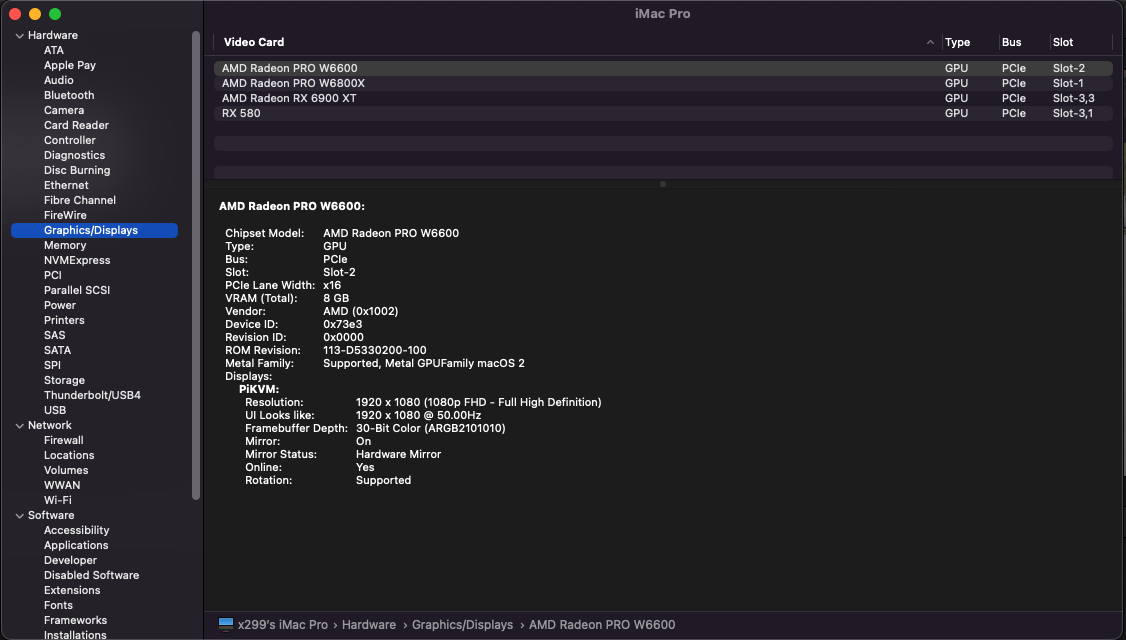Screen dimensions: 1126x640
Task: Click the sidebar vertical scrollbar
Action: coord(196,265)
